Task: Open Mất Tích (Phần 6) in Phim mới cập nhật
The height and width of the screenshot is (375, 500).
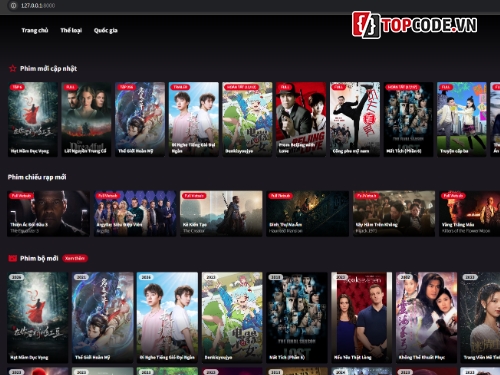Action: [408, 119]
